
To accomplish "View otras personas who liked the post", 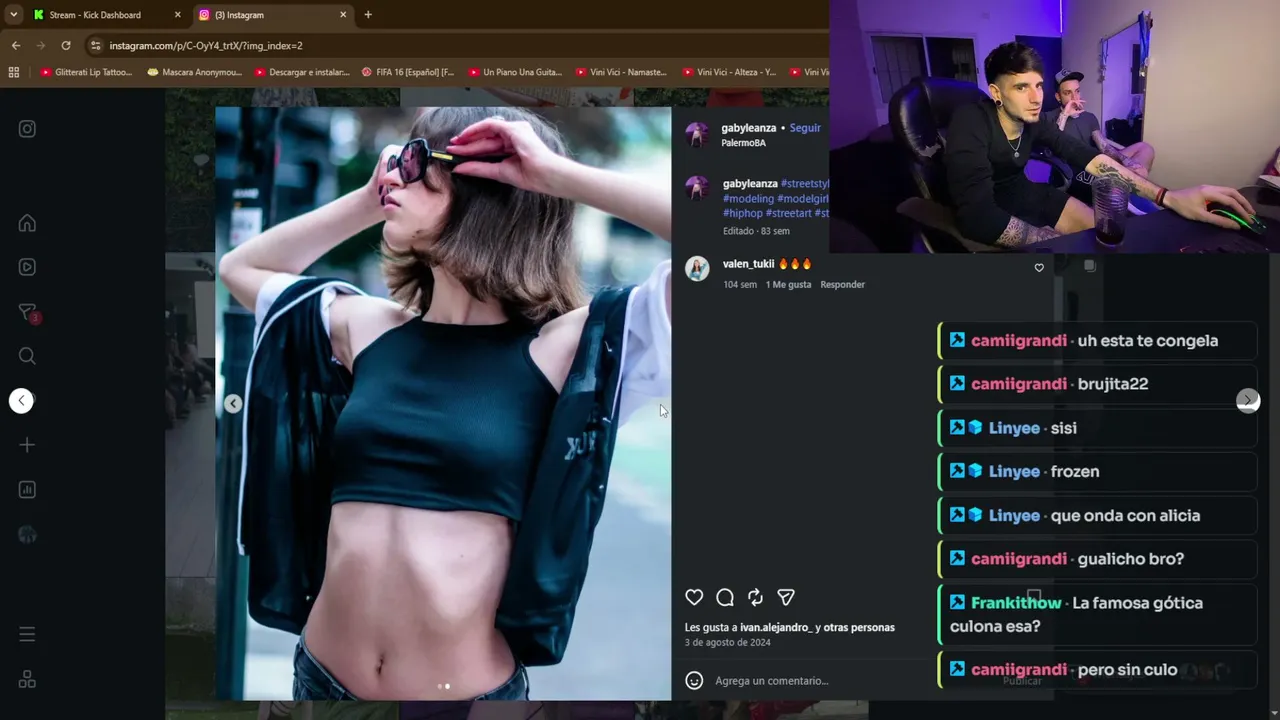I will [x=859, y=627].
